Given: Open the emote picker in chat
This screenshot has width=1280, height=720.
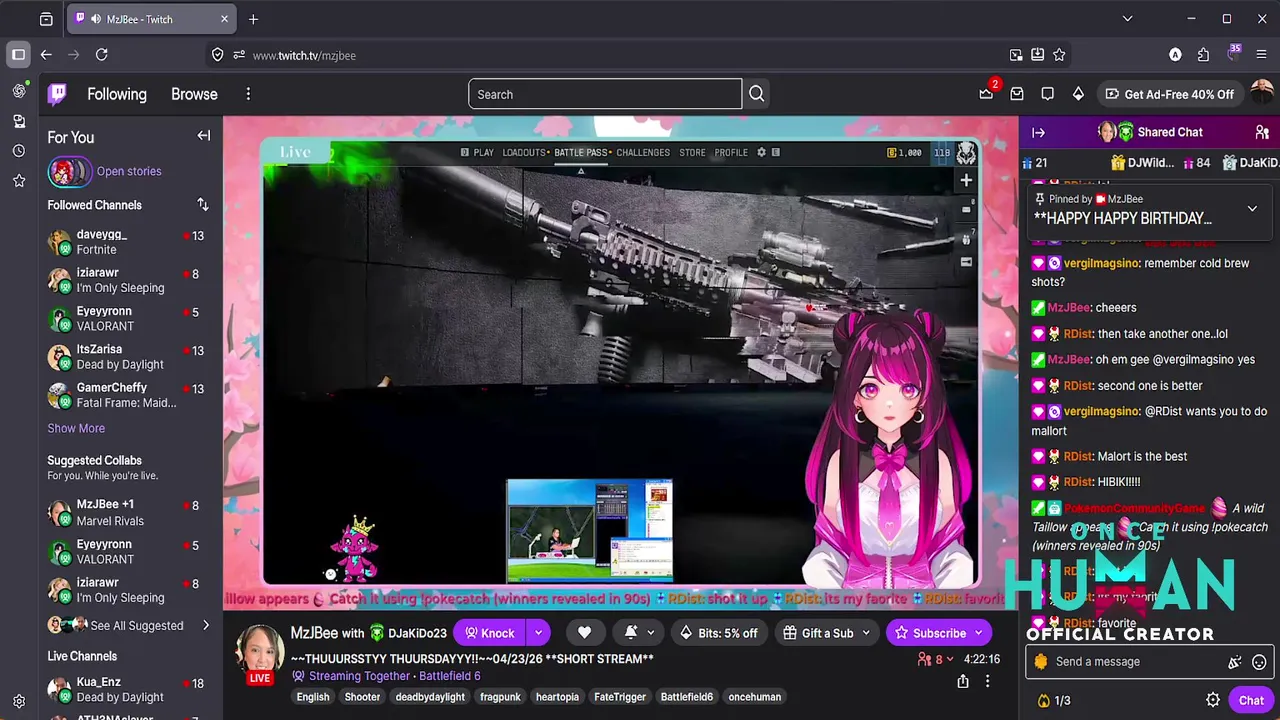Looking at the screenshot, I should click(x=1259, y=662).
